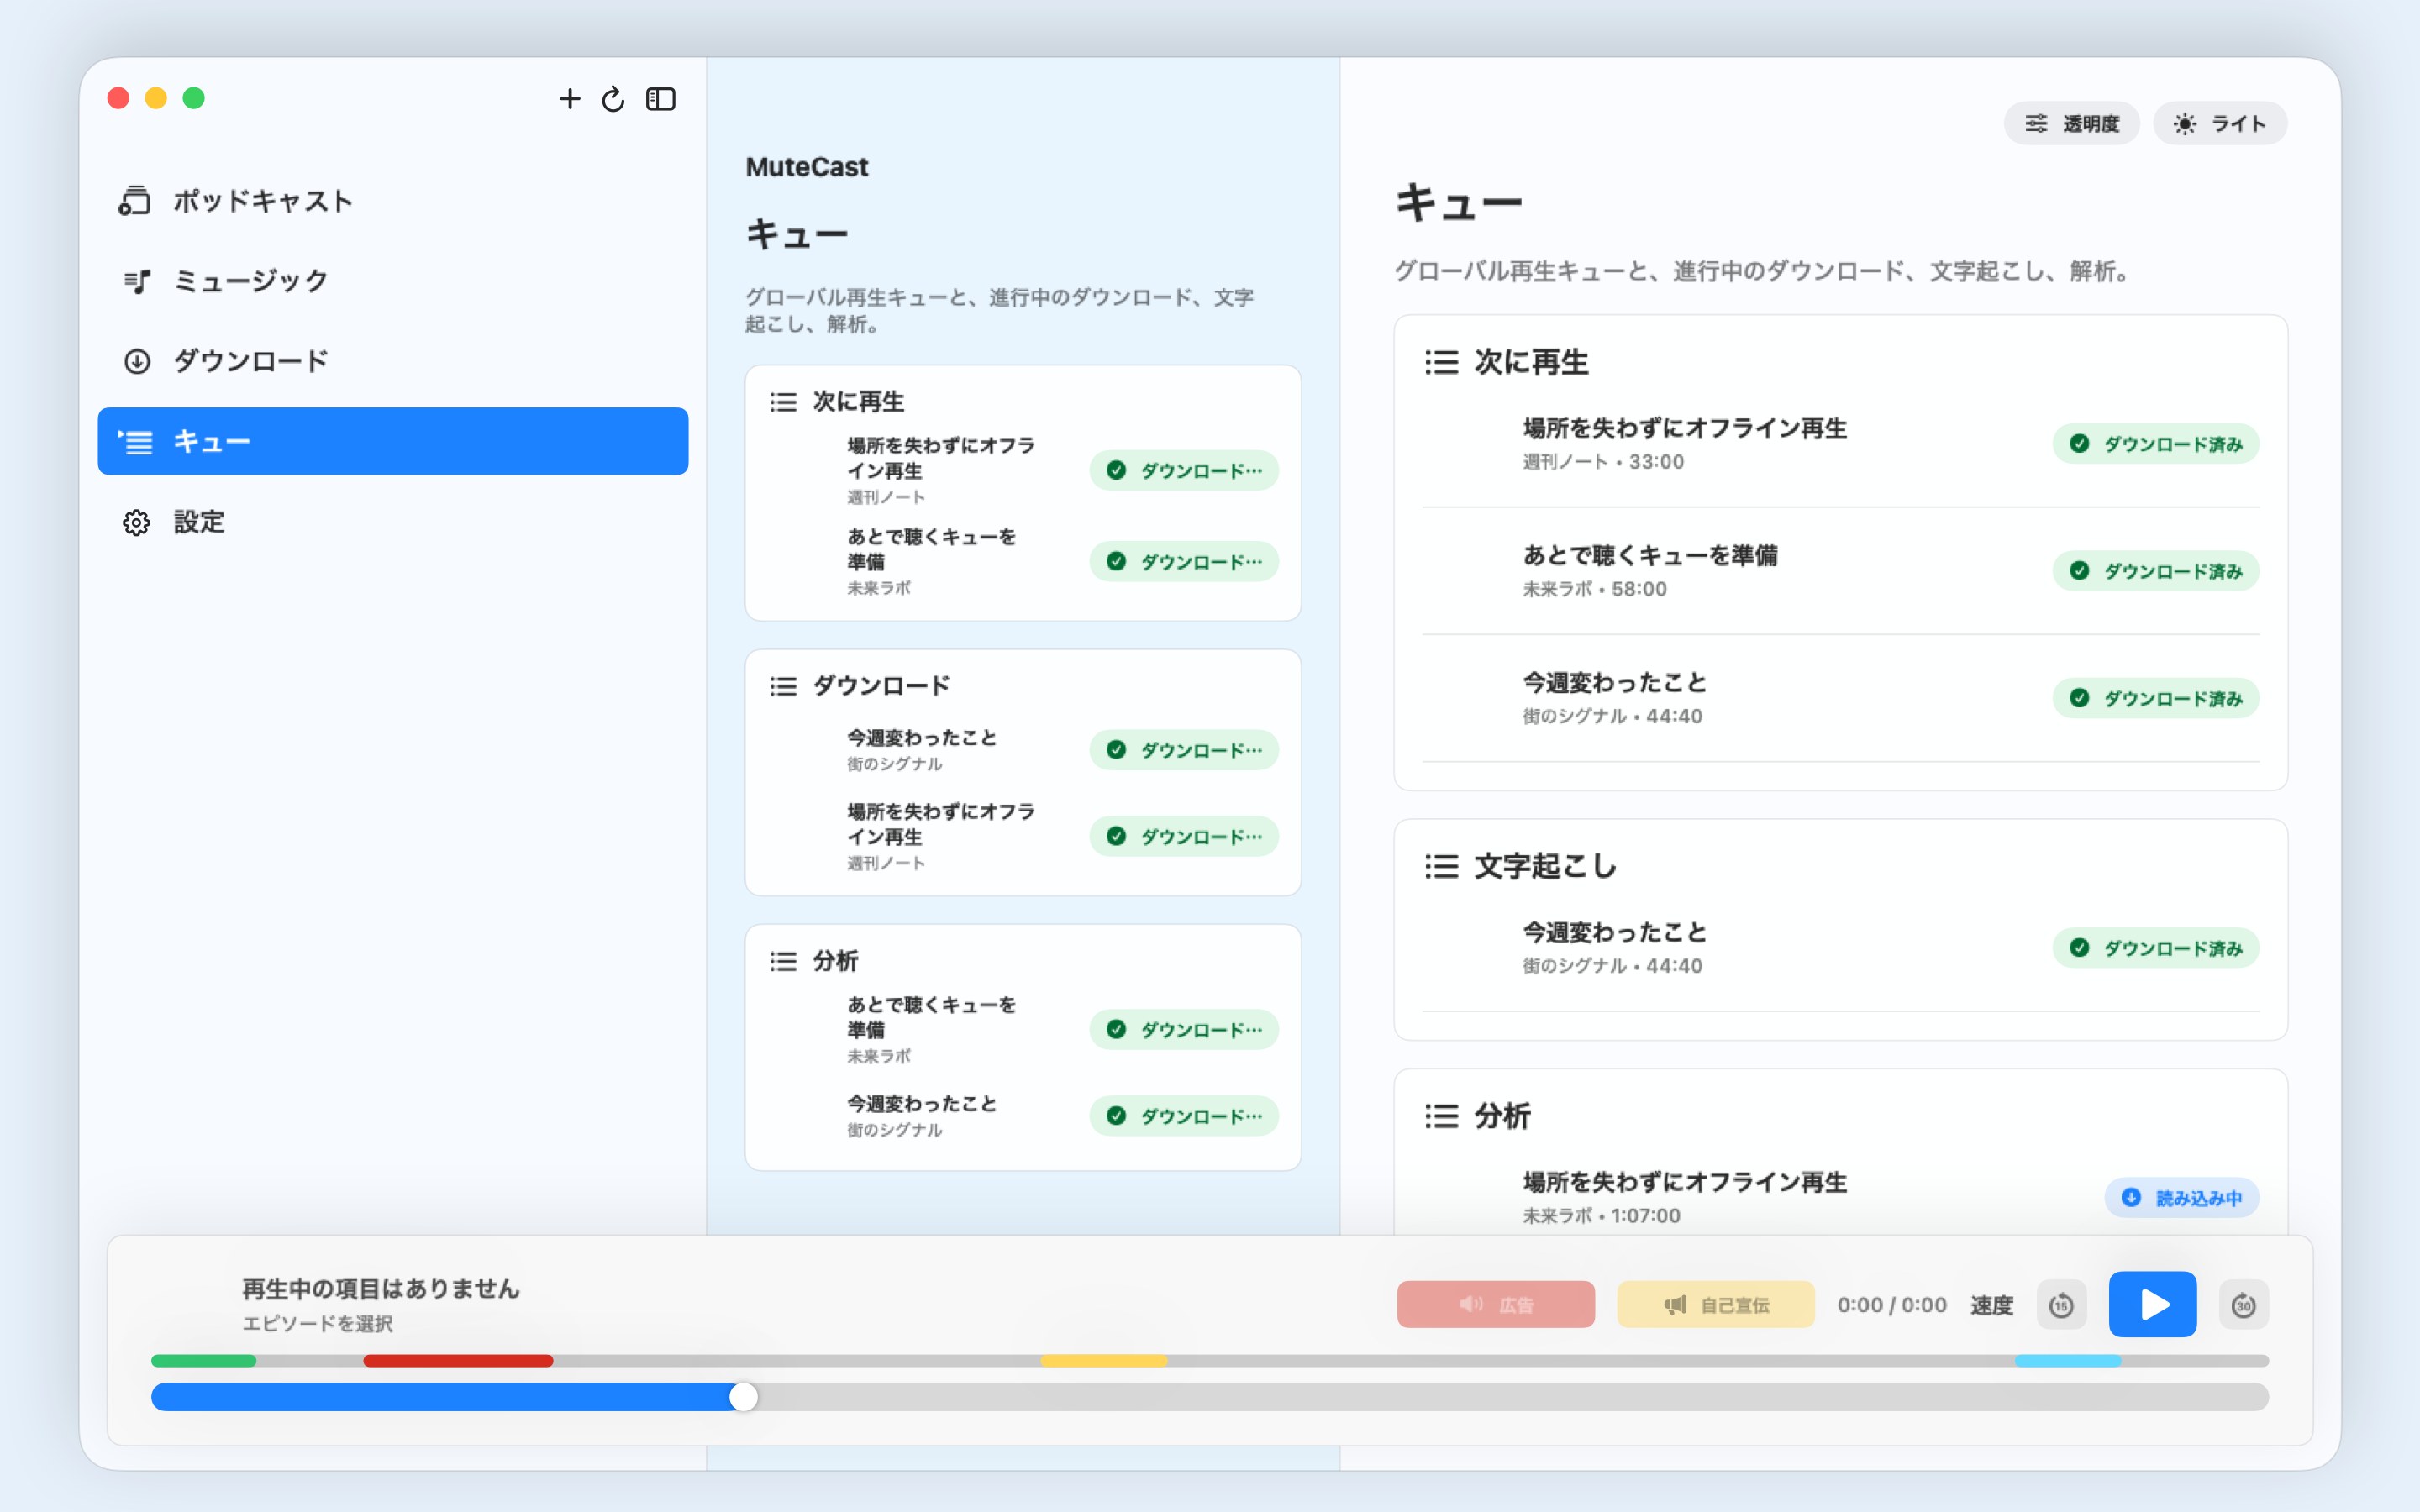This screenshot has width=2420, height=1512.
Task: Click the red ad segment on timeline
Action: coord(458,1360)
